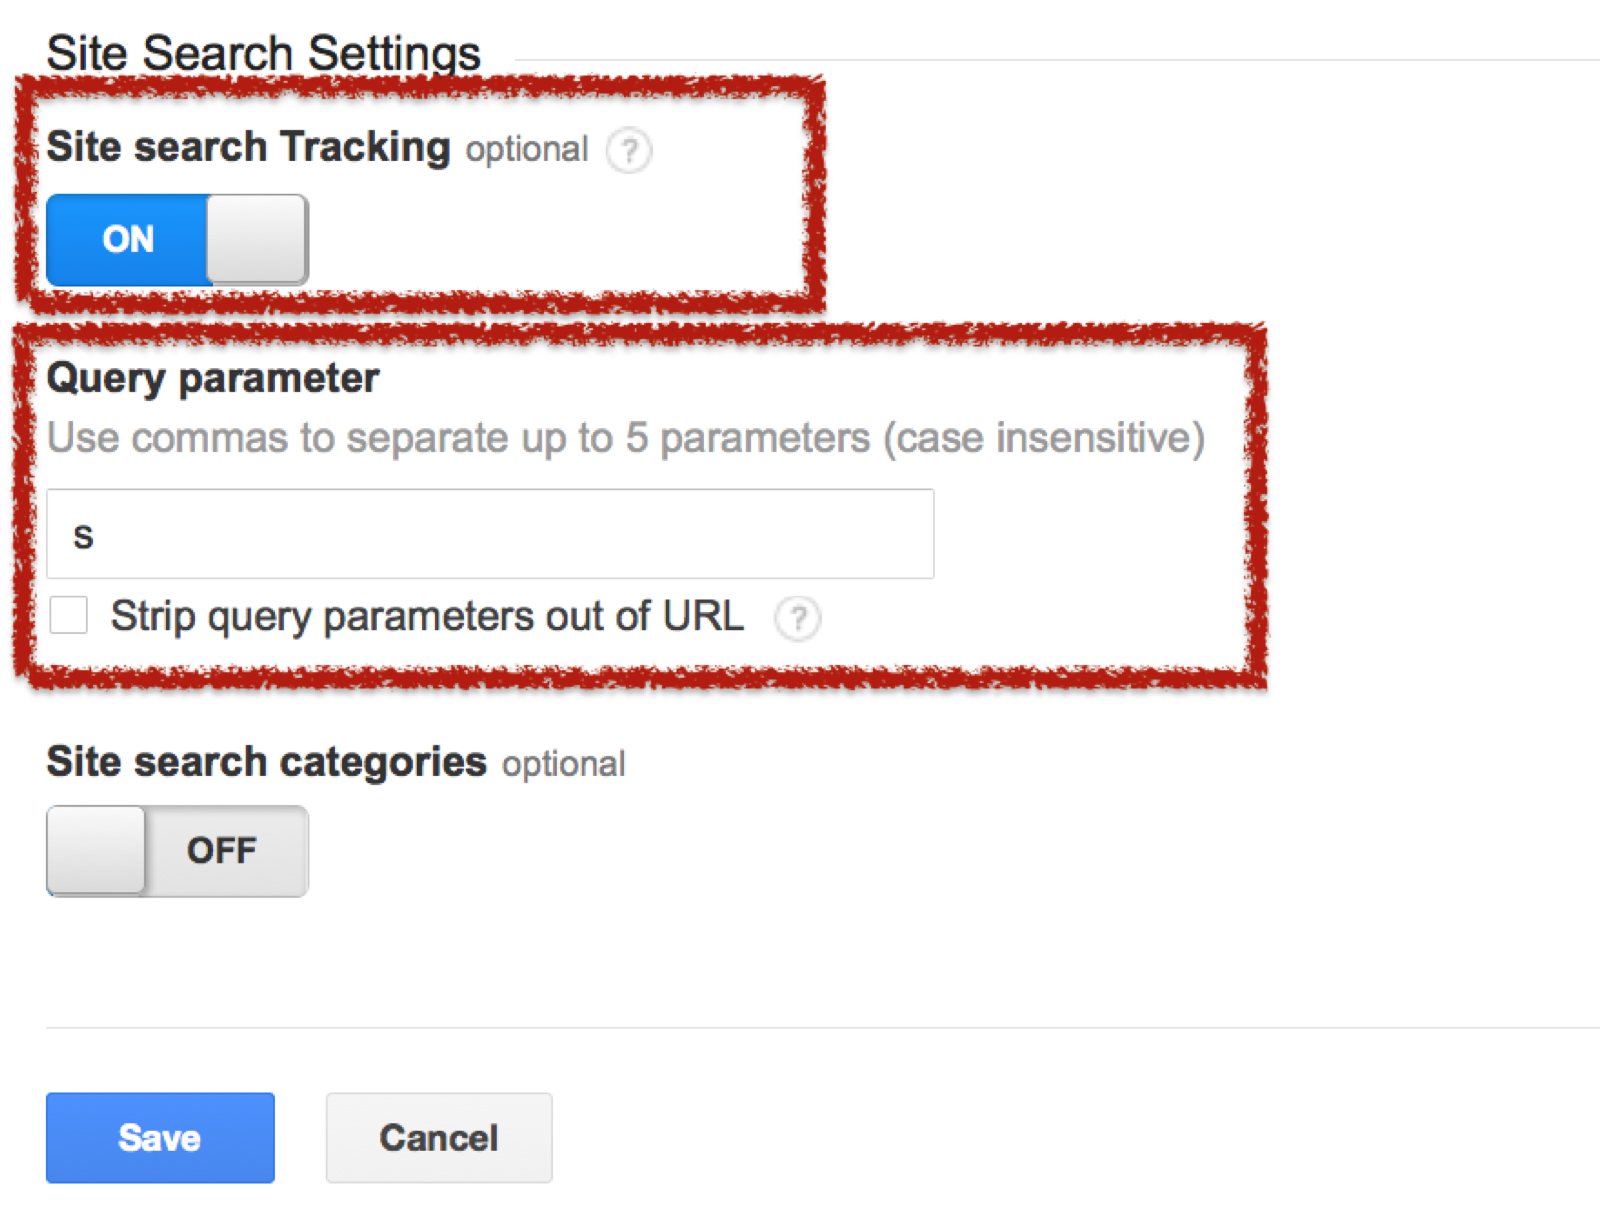Select the Site Search Settings heading

(x=263, y=53)
